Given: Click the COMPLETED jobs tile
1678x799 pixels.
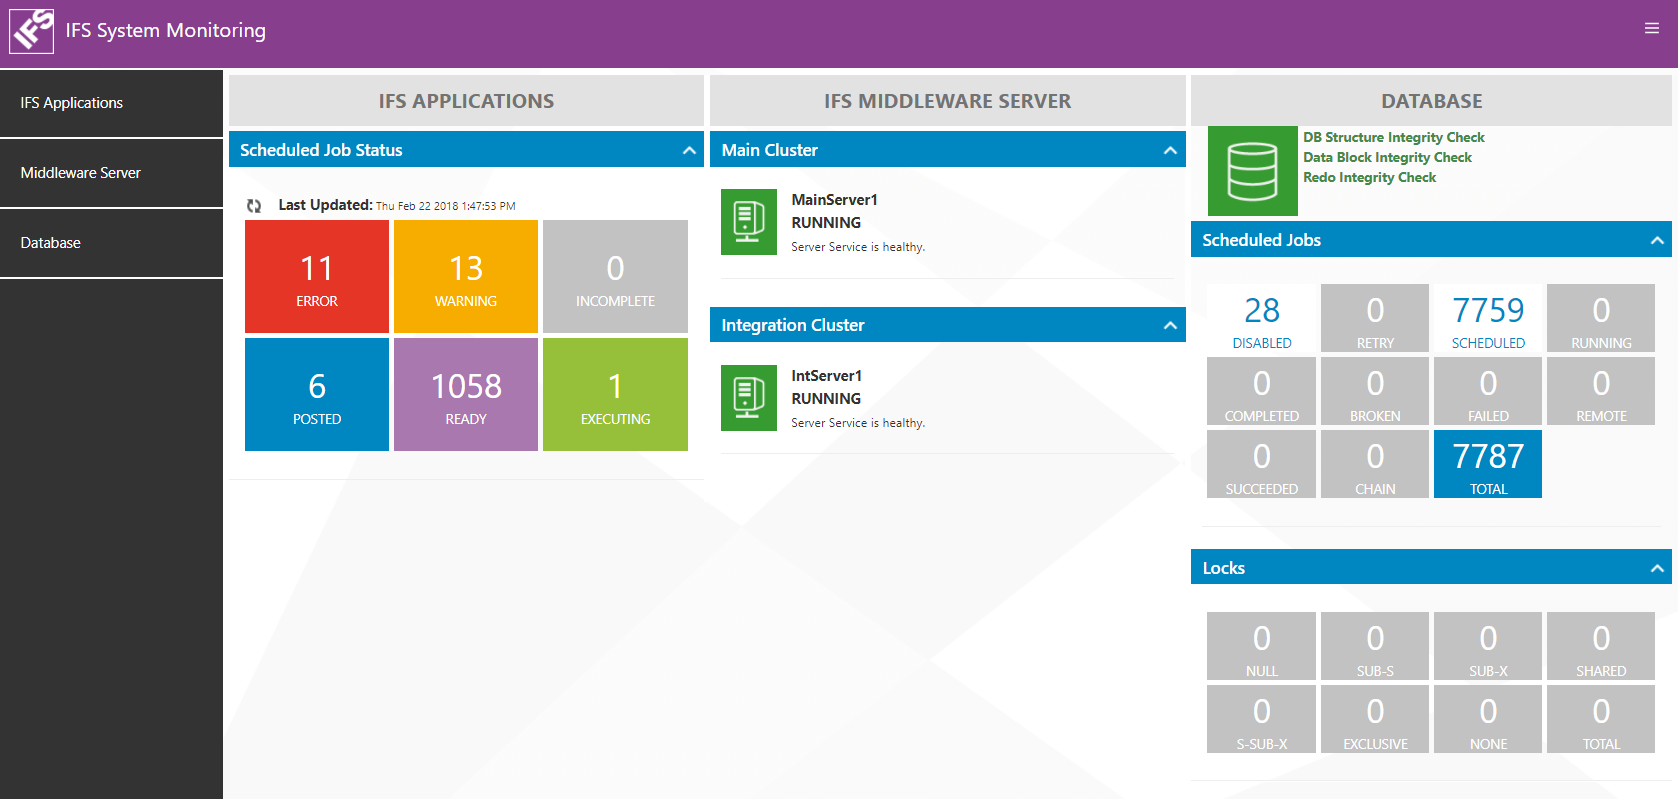Looking at the screenshot, I should (1262, 391).
